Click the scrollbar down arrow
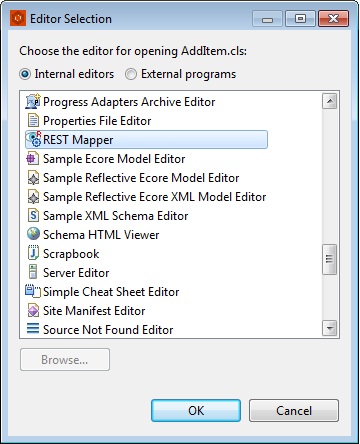 (x=330, y=329)
